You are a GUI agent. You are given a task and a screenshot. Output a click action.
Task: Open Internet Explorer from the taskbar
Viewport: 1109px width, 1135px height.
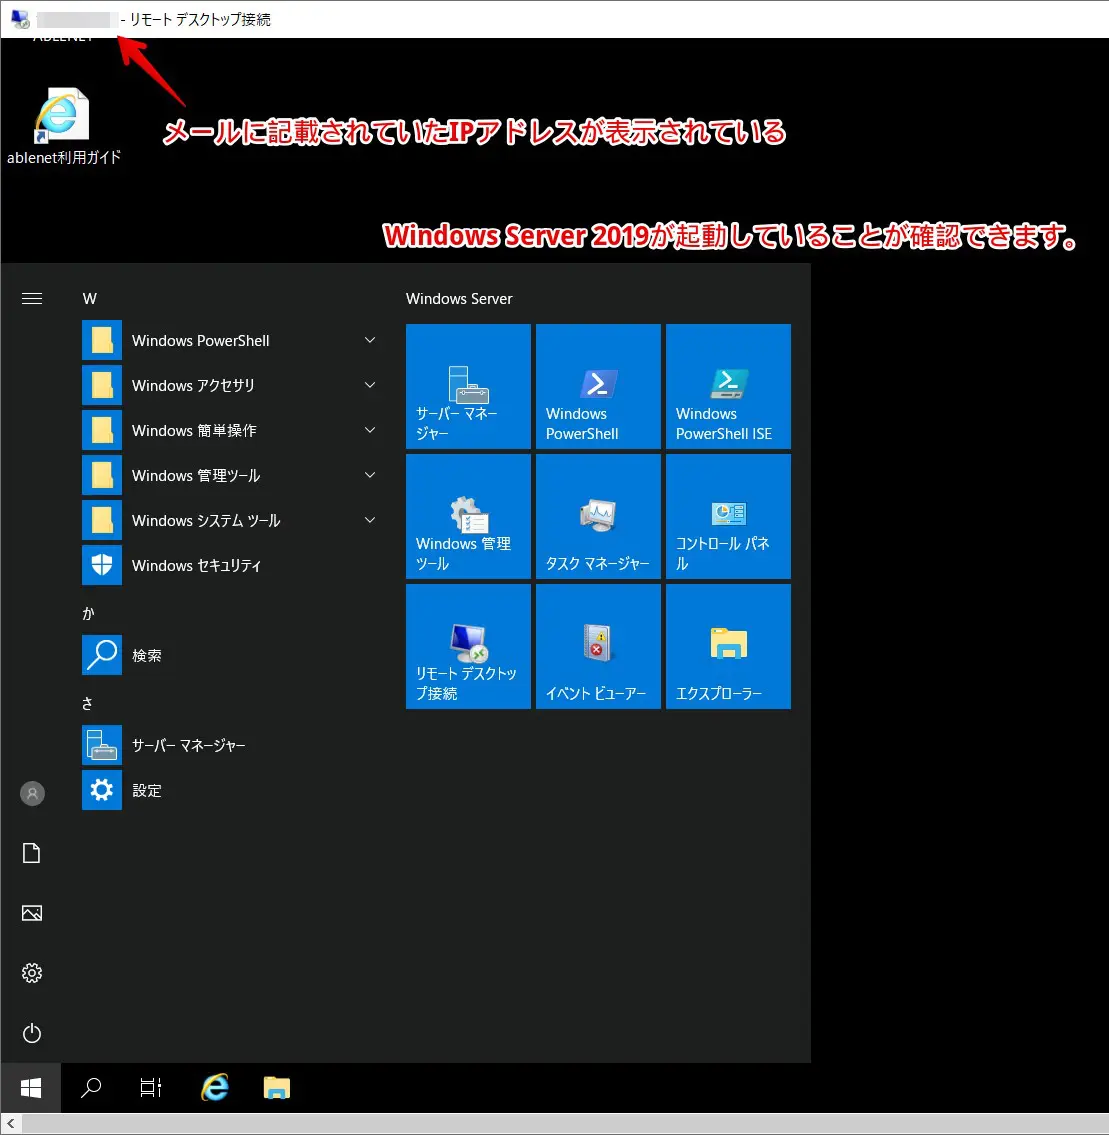[215, 1088]
